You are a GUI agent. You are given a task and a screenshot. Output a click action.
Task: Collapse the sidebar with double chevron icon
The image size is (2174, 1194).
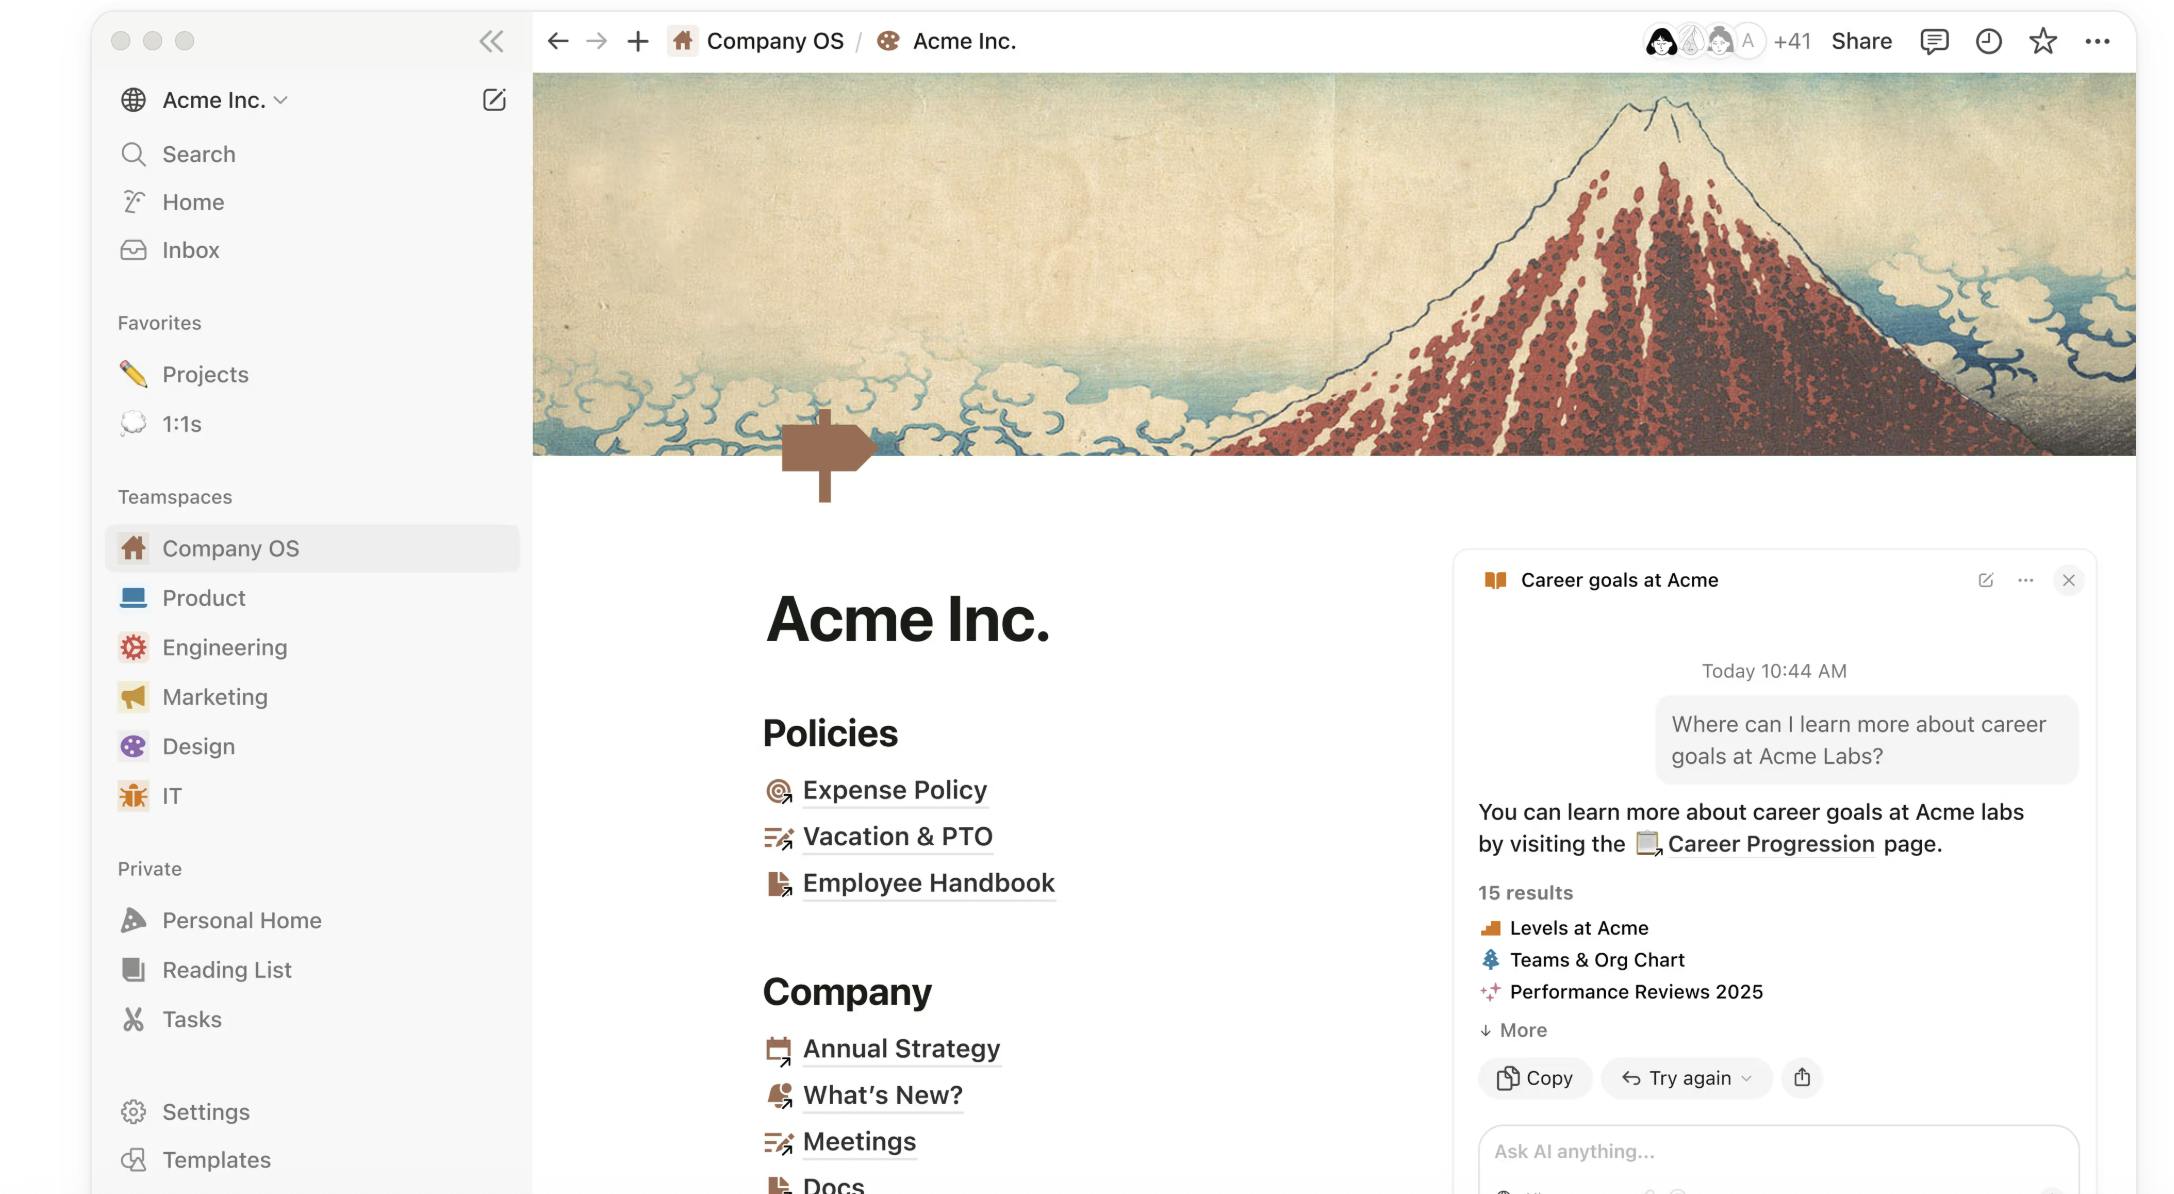coord(490,41)
